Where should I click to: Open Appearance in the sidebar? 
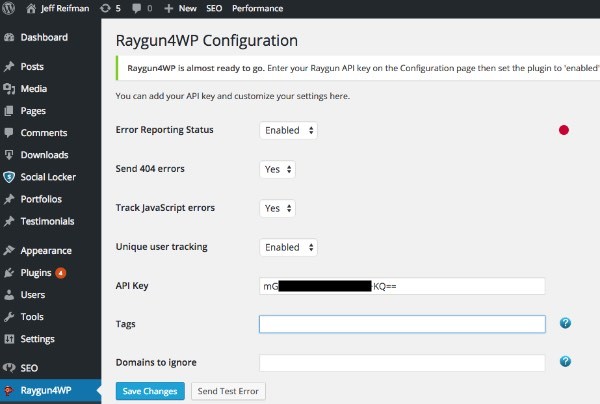pyautogui.click(x=46, y=251)
